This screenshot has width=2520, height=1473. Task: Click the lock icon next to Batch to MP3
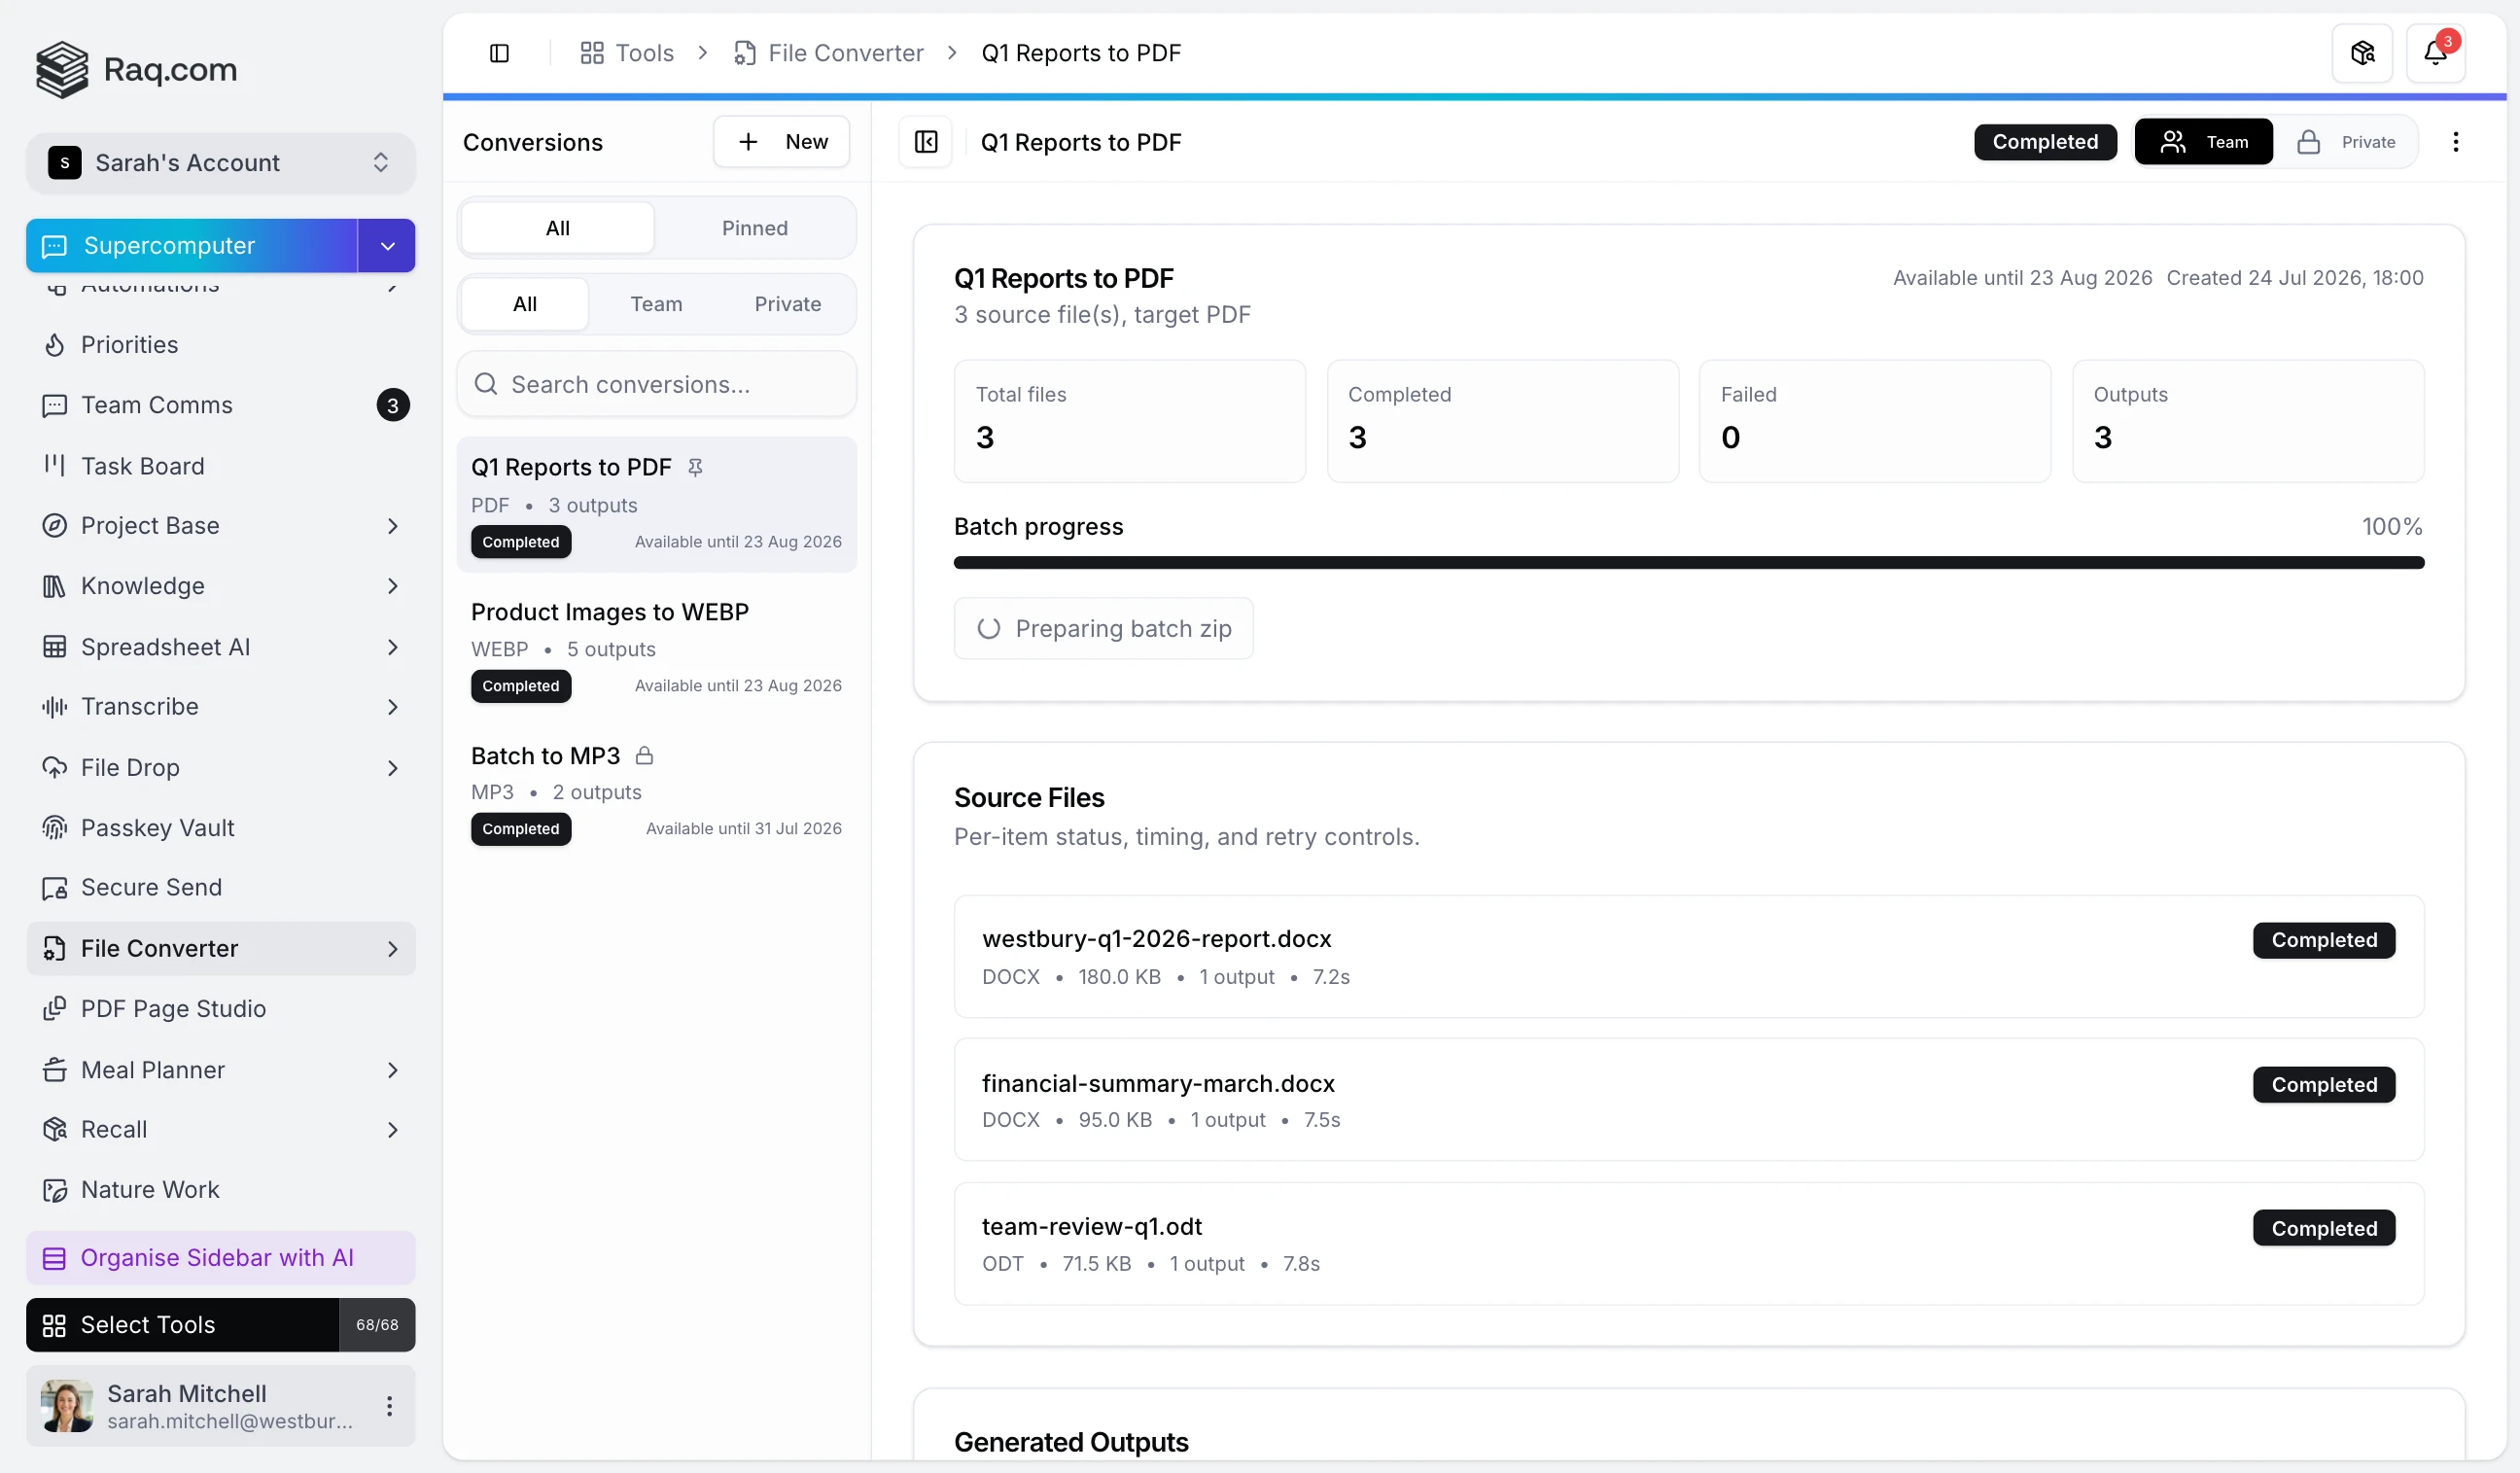click(x=644, y=756)
